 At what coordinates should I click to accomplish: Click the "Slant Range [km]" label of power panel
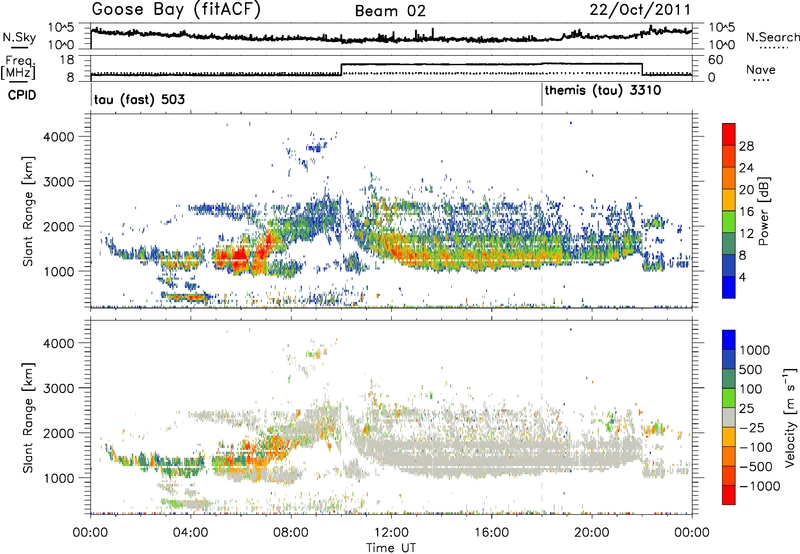[28, 211]
